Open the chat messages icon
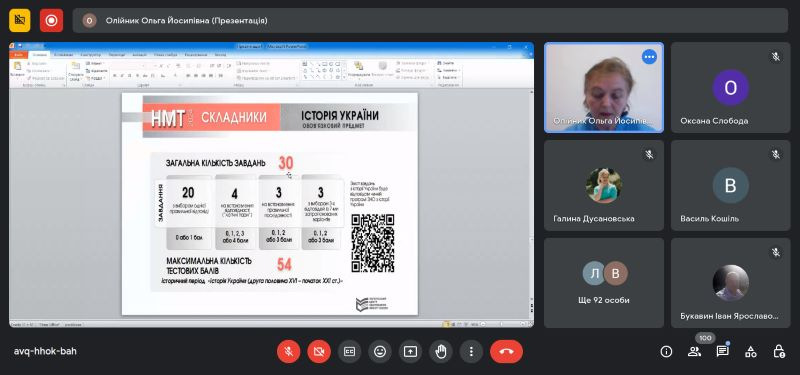800x375 pixels. (x=722, y=352)
